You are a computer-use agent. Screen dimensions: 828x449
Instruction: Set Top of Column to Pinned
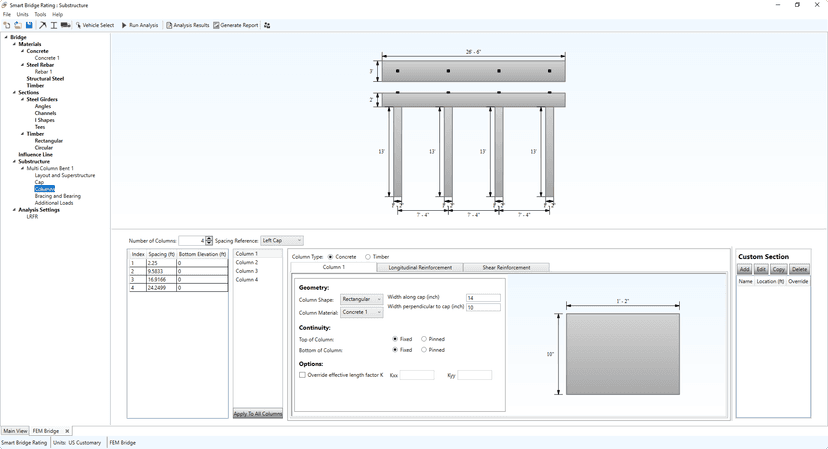(424, 339)
